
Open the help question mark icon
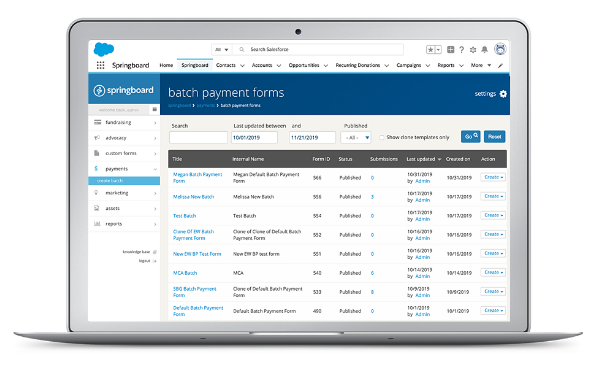pos(461,50)
